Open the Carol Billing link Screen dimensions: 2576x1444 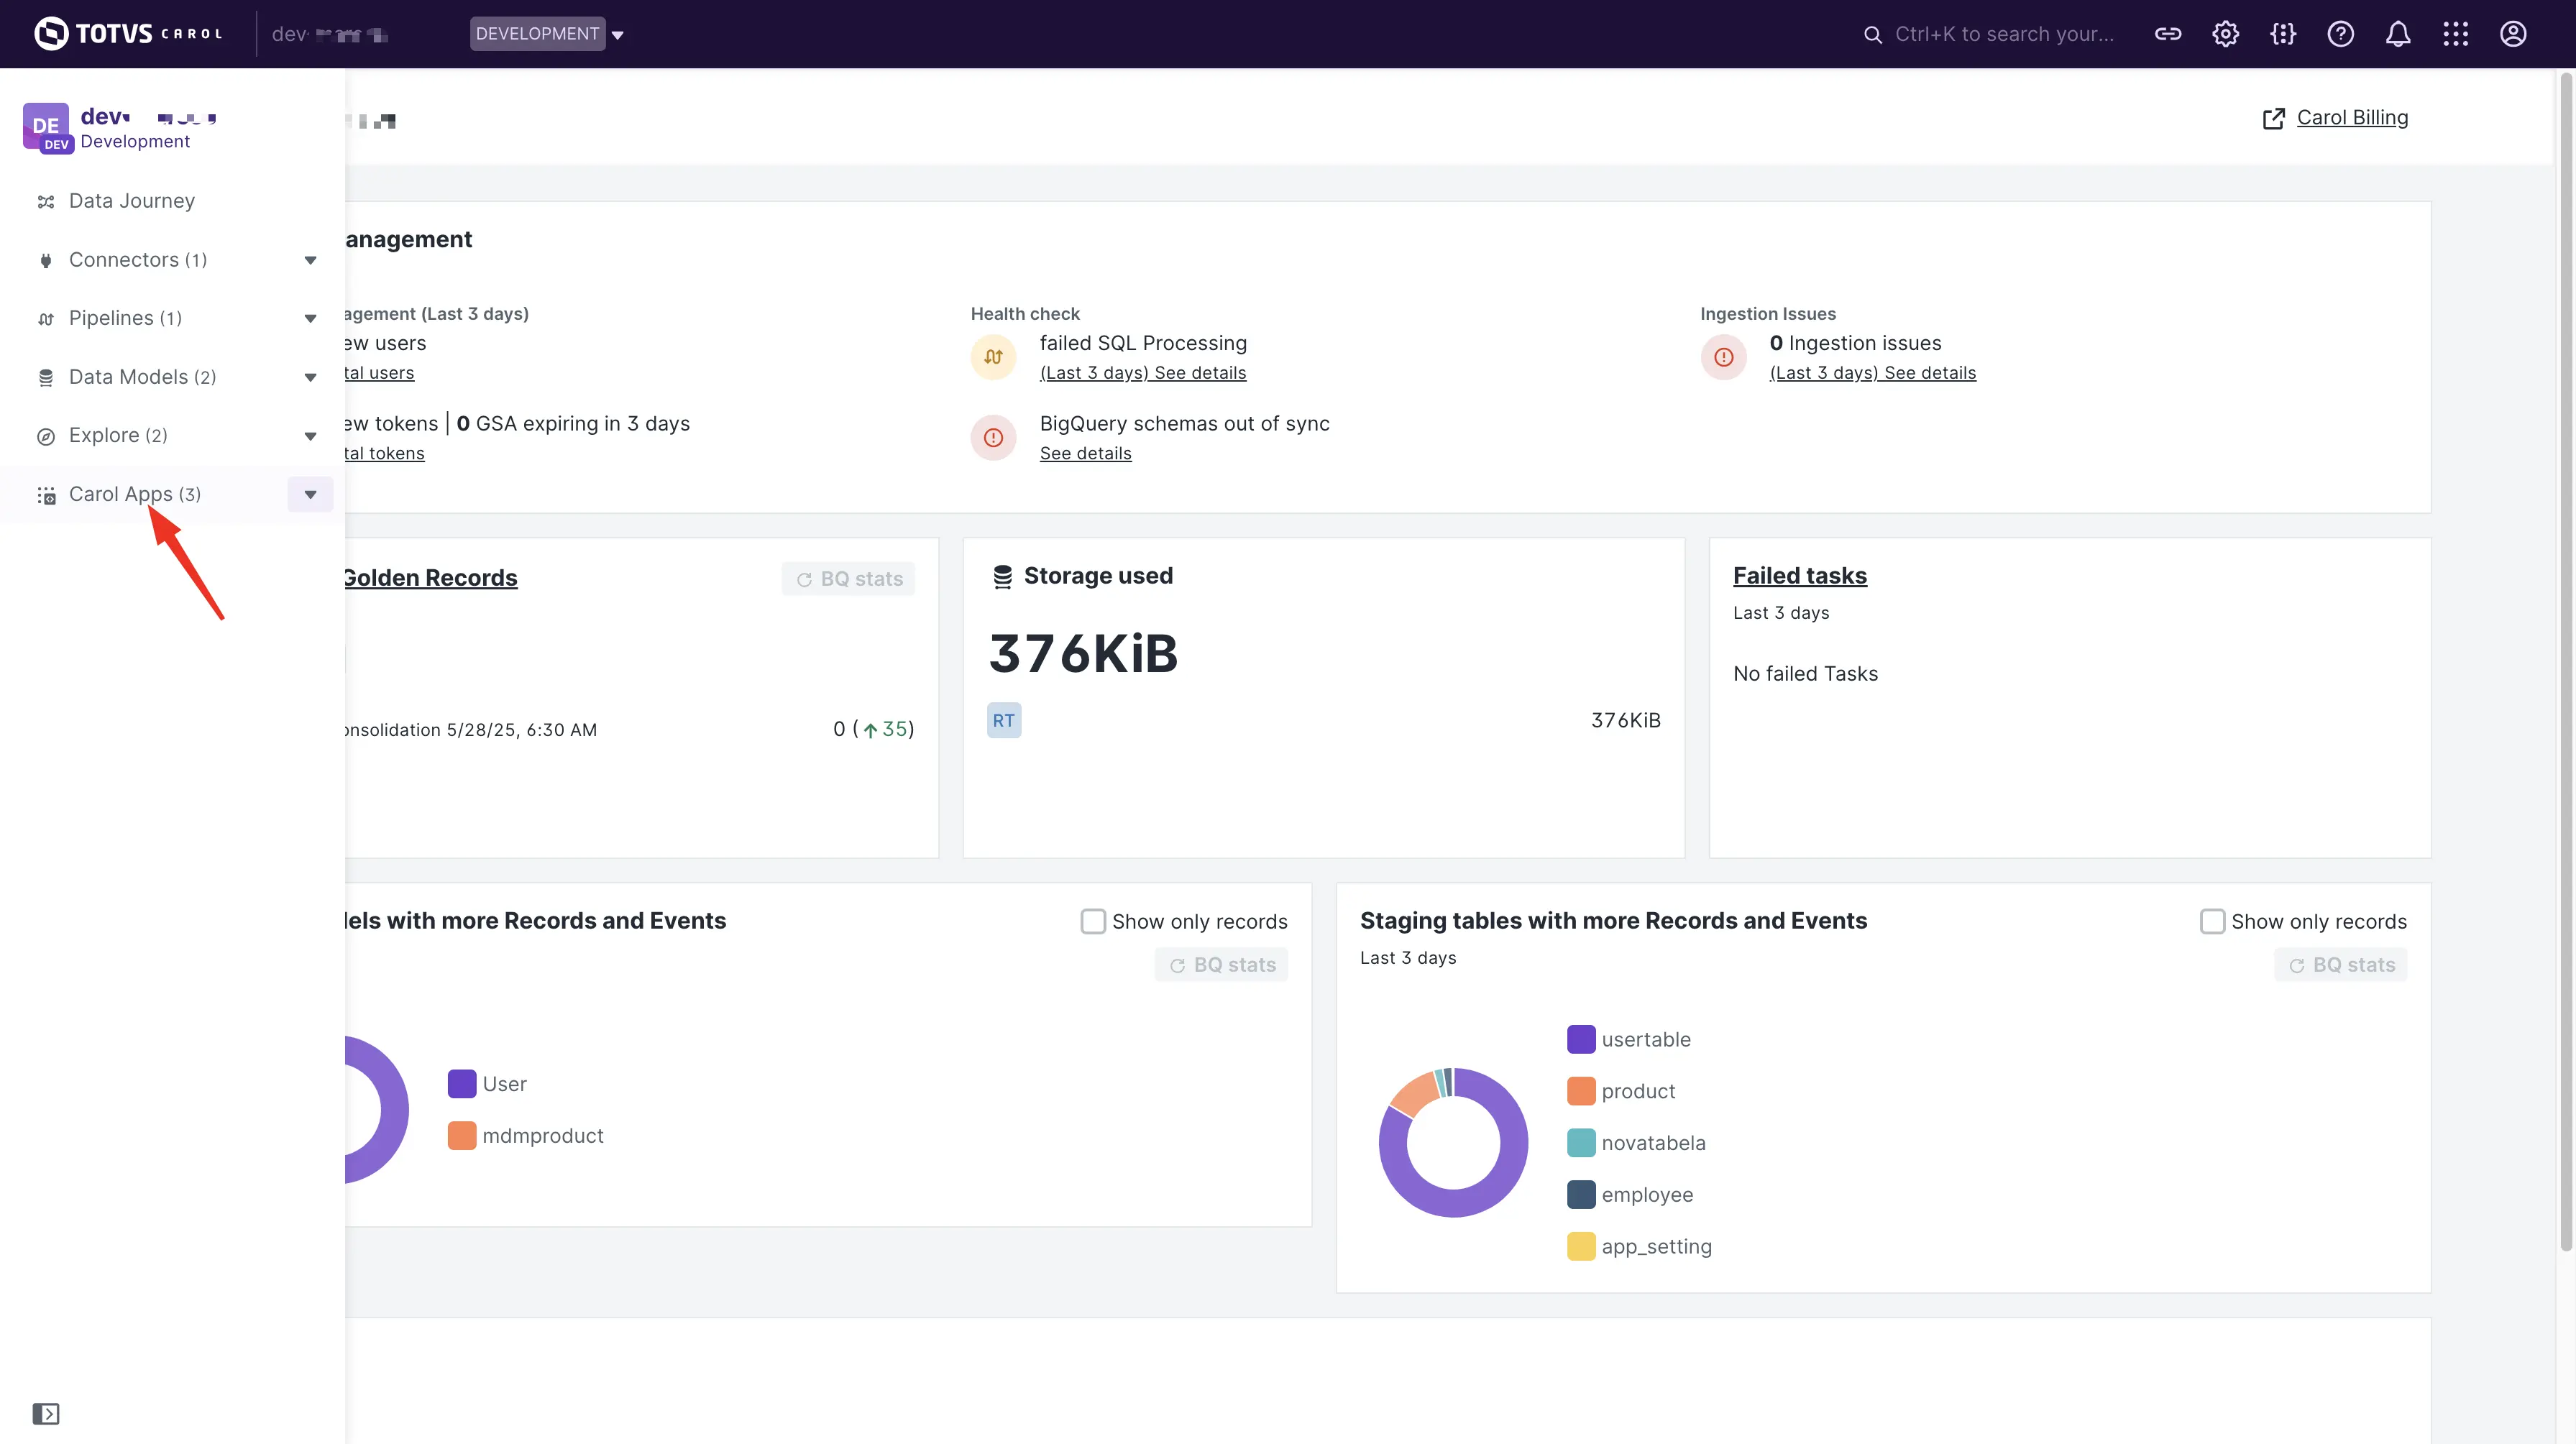tap(2352, 118)
